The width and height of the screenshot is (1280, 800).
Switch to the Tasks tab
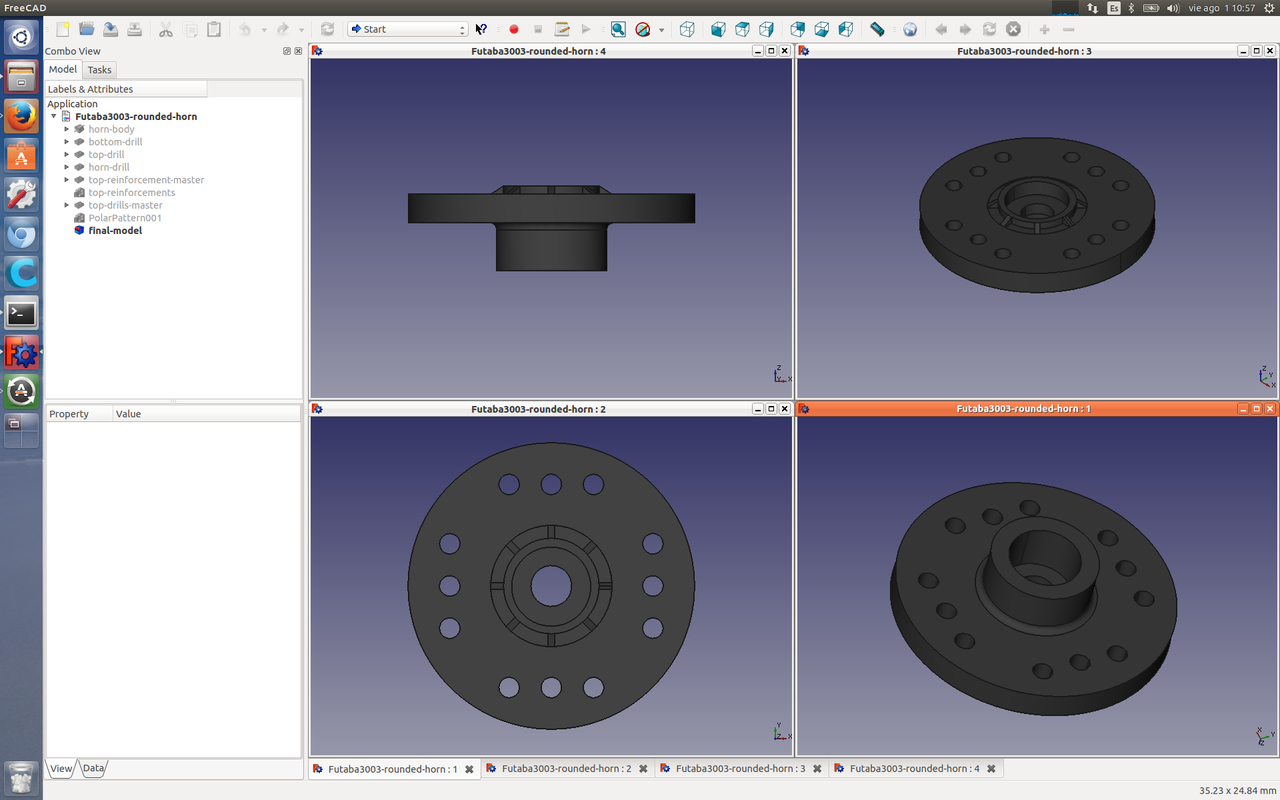tap(99, 70)
